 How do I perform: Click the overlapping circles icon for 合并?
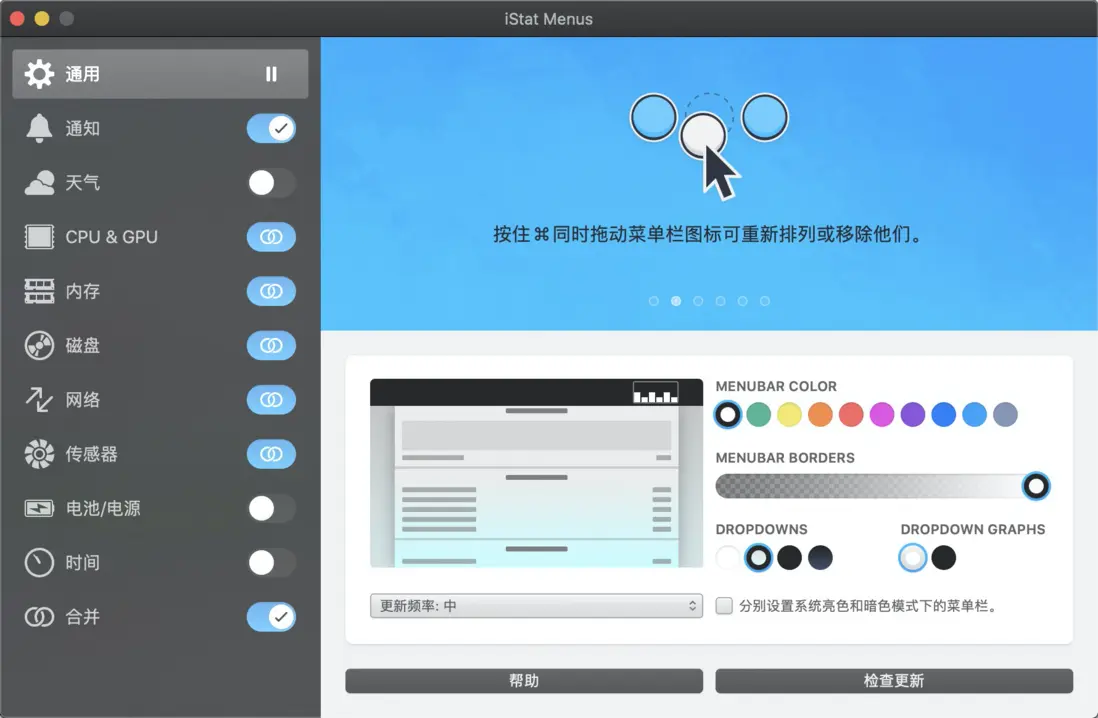click(39, 616)
